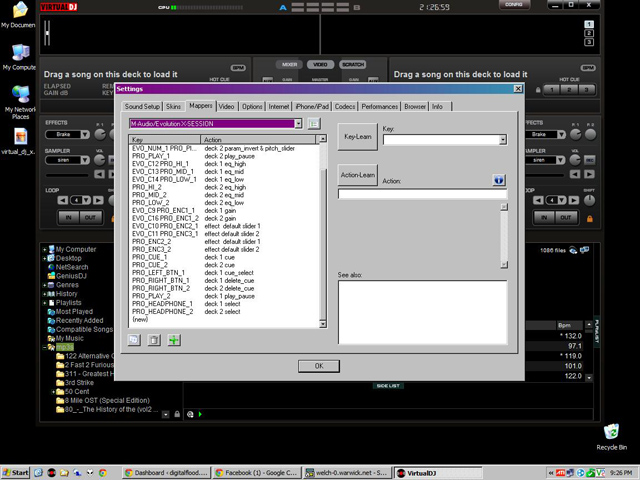The image size is (640, 480).
Task: Toggle the MIXER panel button
Action: point(289,64)
